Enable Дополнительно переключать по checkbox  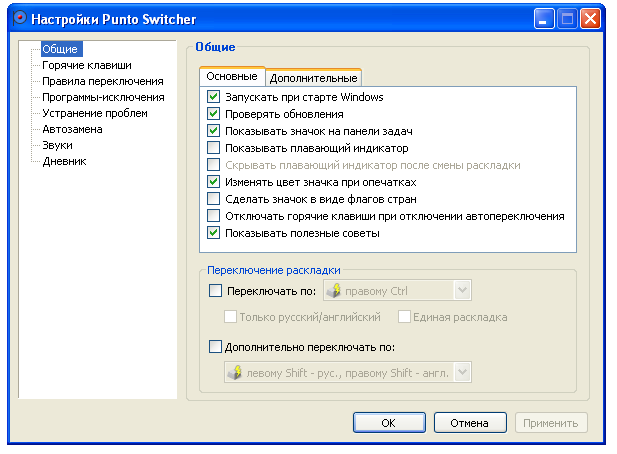click(x=215, y=347)
